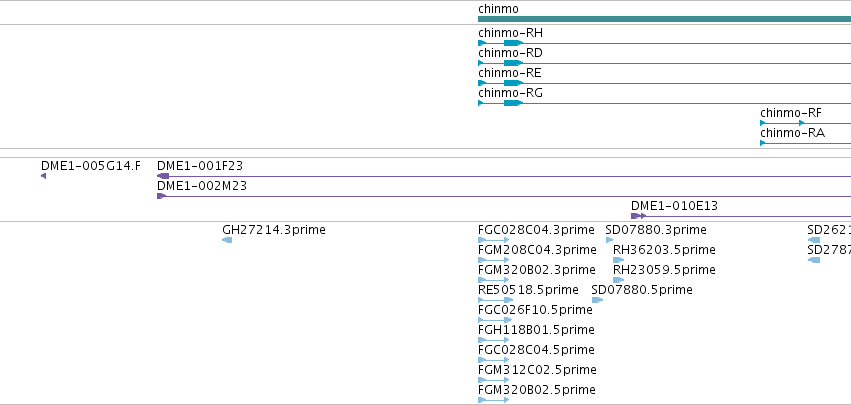Select the DME1-001F23 purple feature start
851x405 pixels.
[x=163, y=176]
